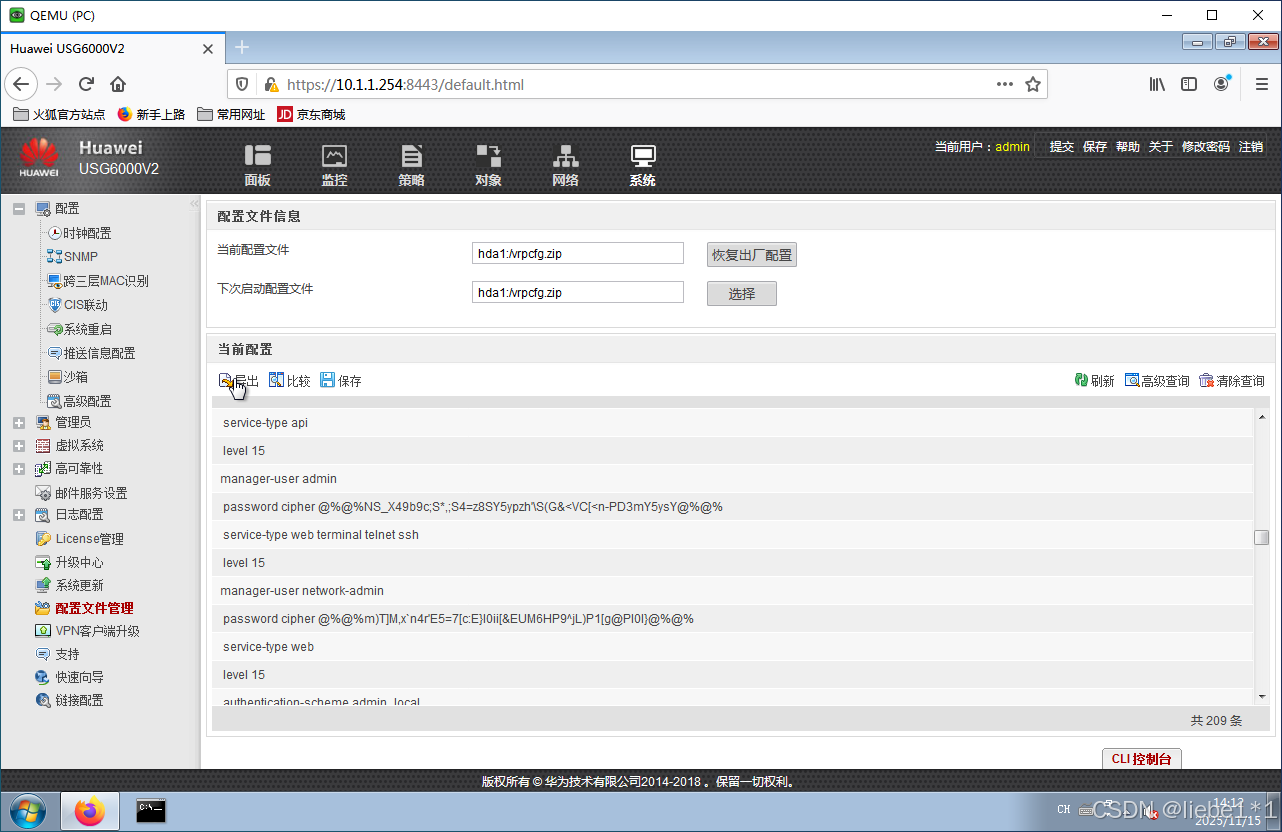This screenshot has height=832, width=1282.
Task: Reload the page with the browser refresh icon
Action: (87, 84)
